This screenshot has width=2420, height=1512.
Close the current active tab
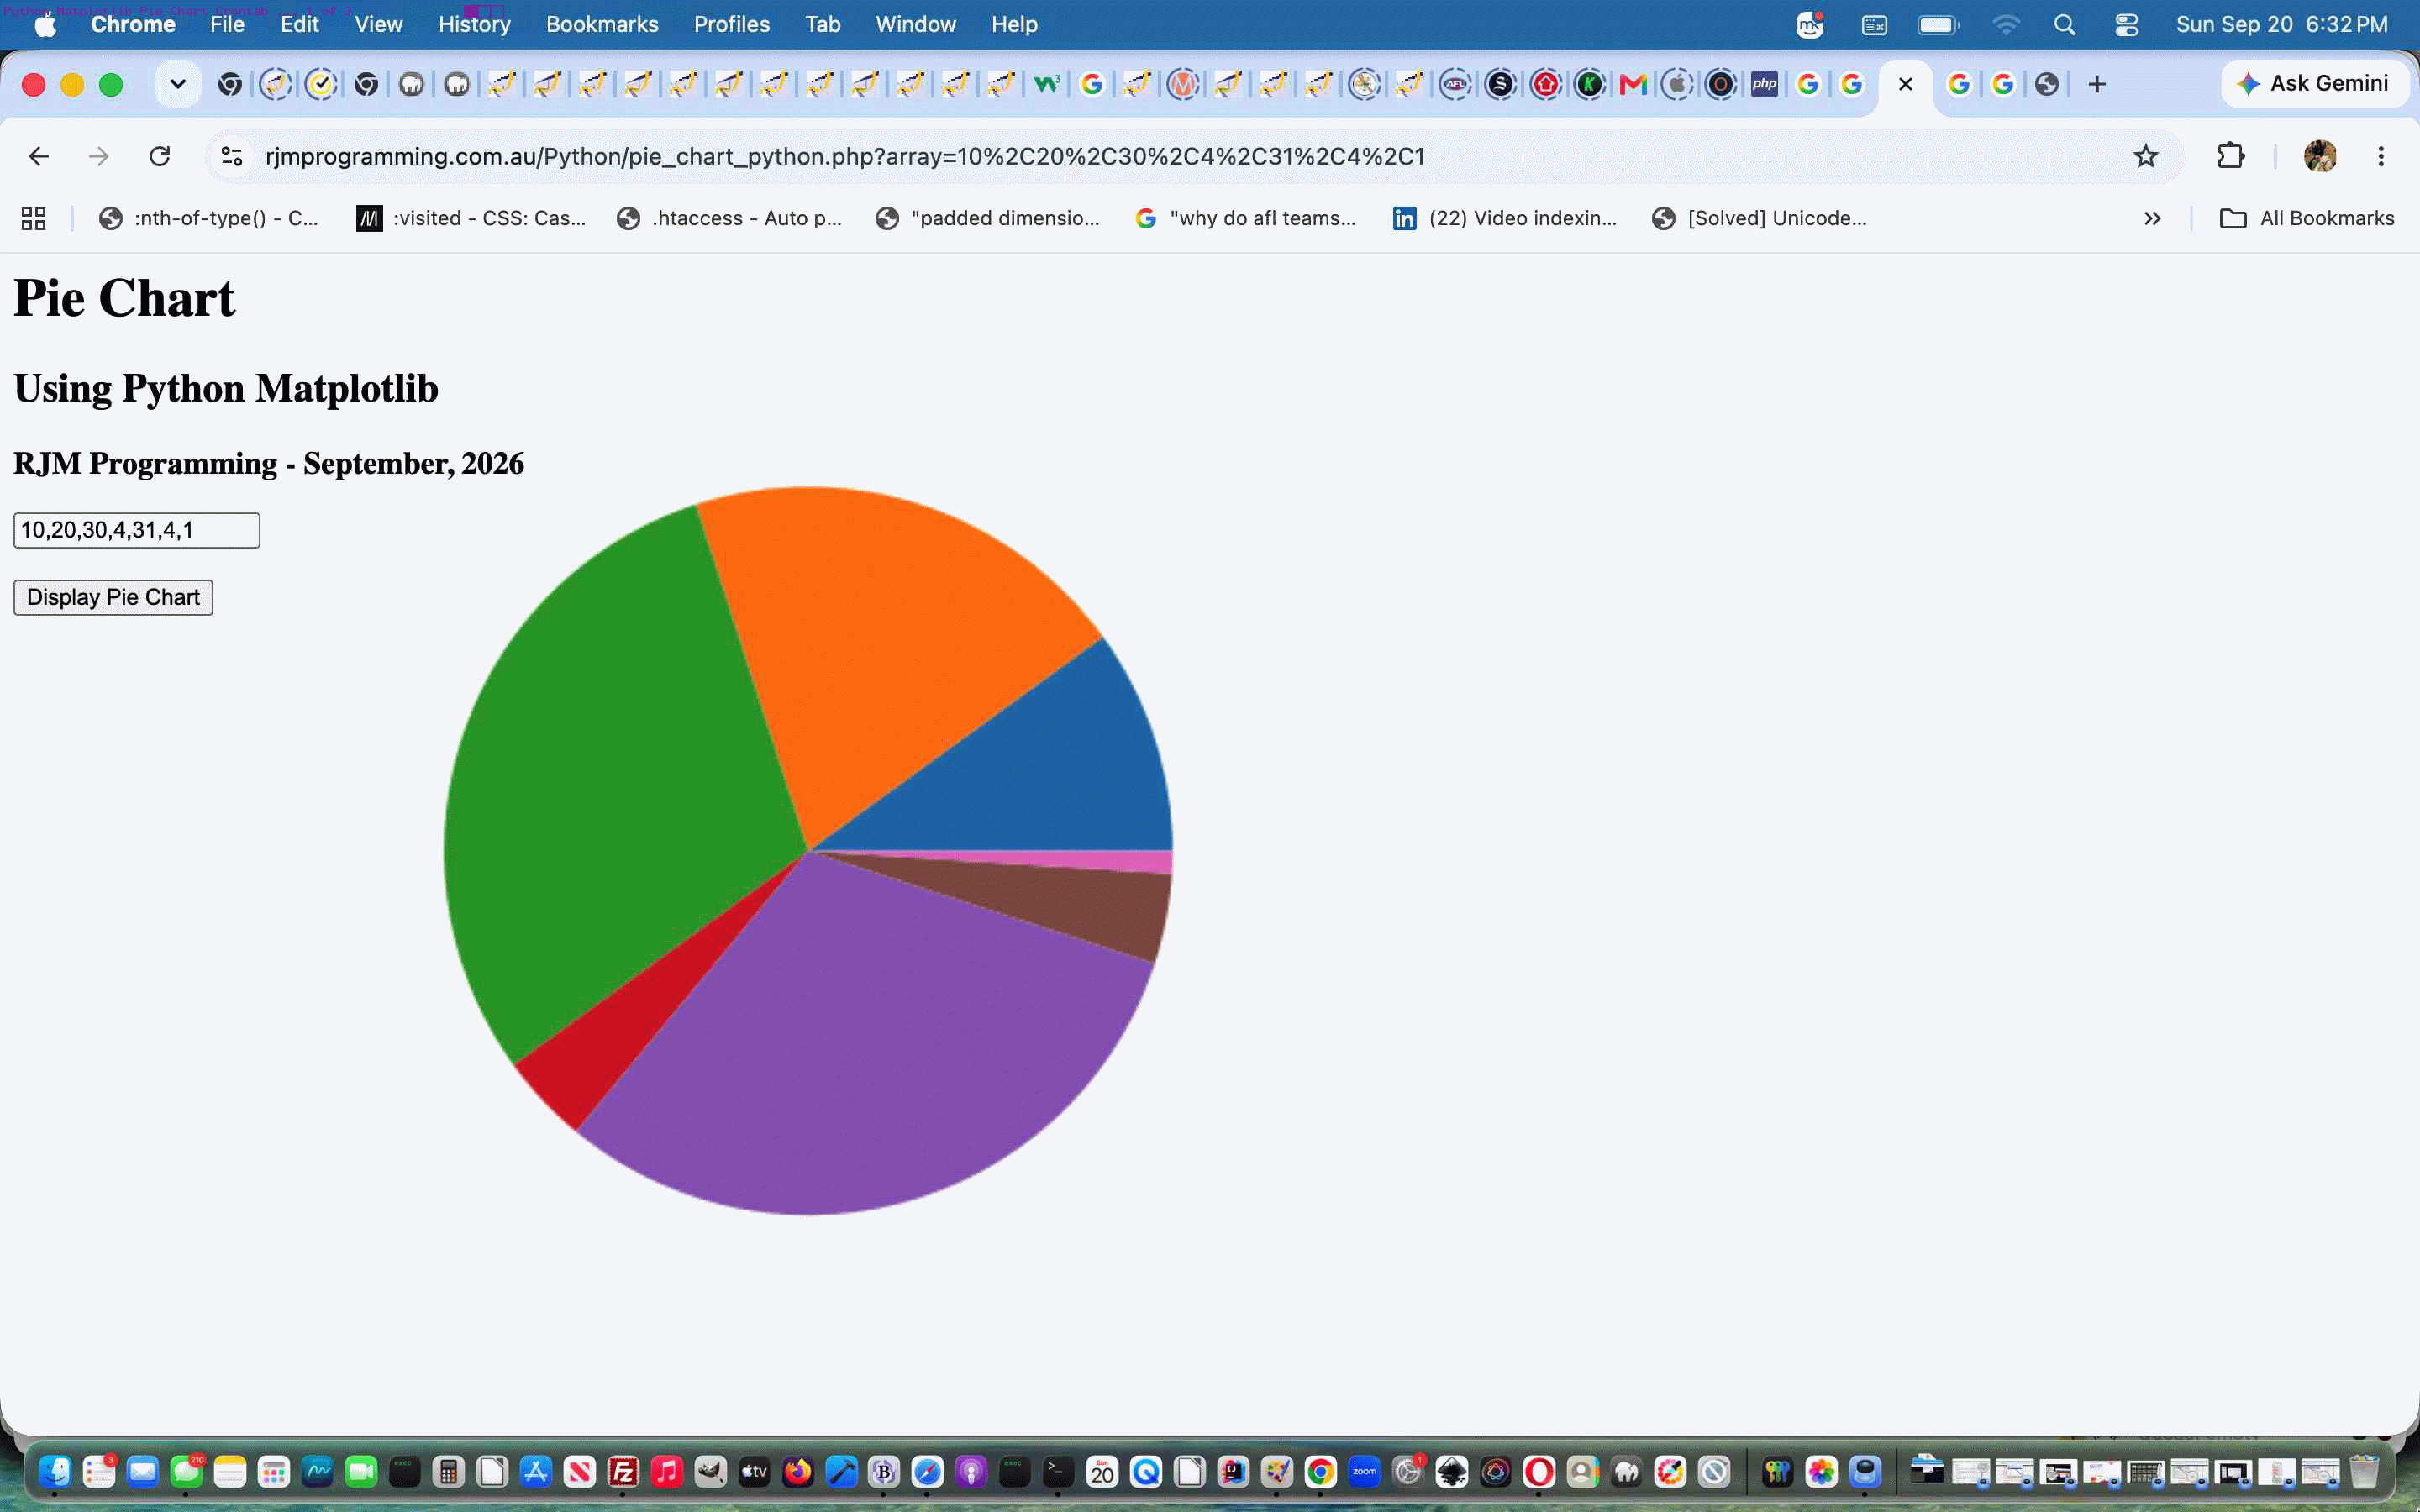1905,84
